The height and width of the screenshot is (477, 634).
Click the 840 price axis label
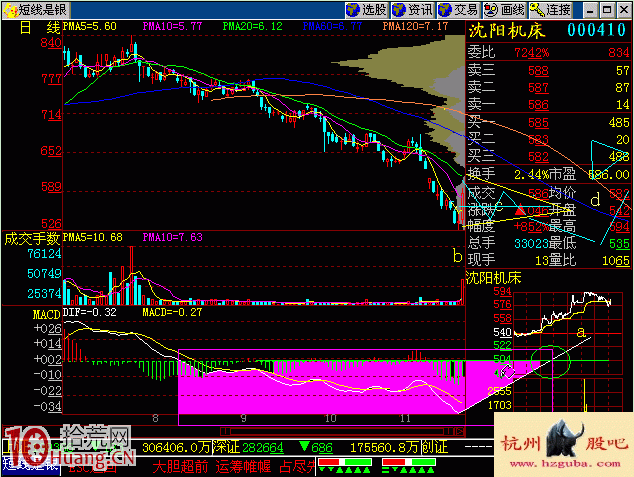coord(51,43)
